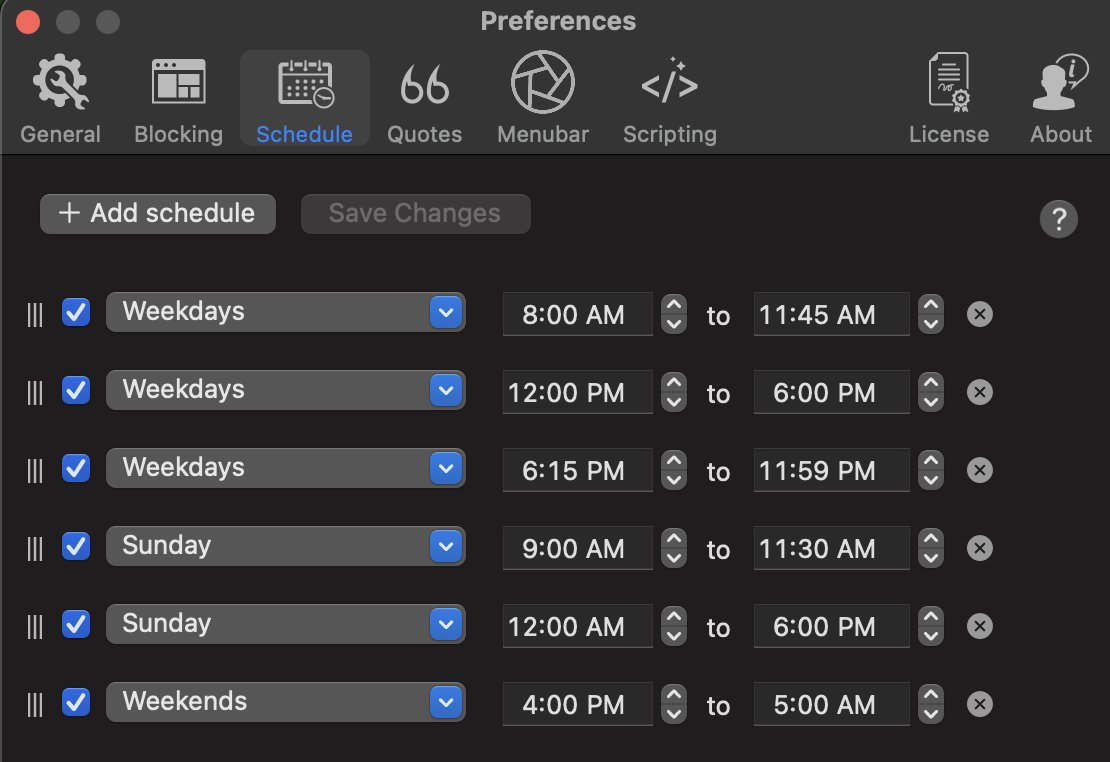Click the 11:59 PM end time field
This screenshot has height=762, width=1110.
(832, 470)
